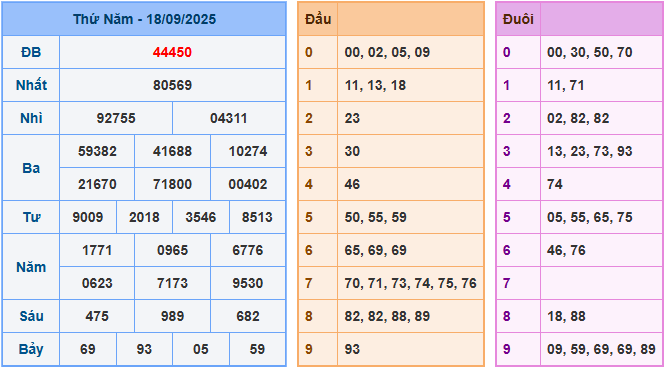Click the Nhất row label
The image size is (665, 367).
click(31, 85)
